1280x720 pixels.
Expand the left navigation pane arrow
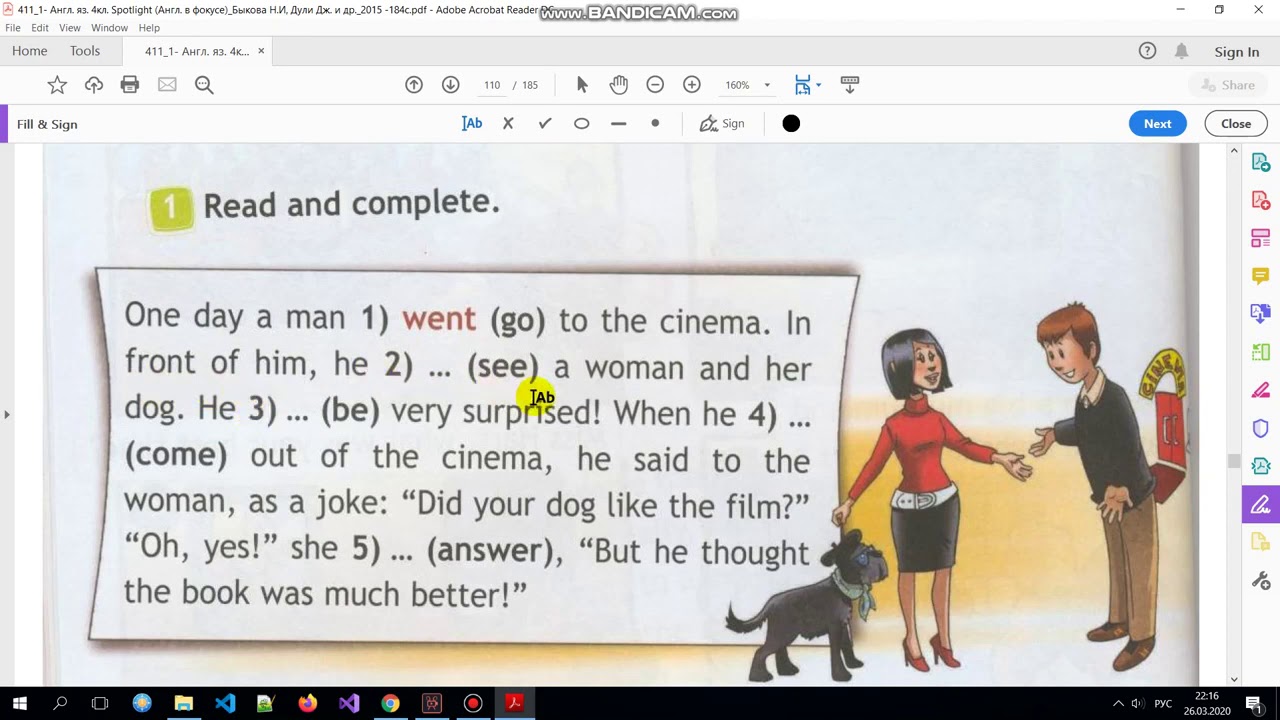(x=7, y=414)
